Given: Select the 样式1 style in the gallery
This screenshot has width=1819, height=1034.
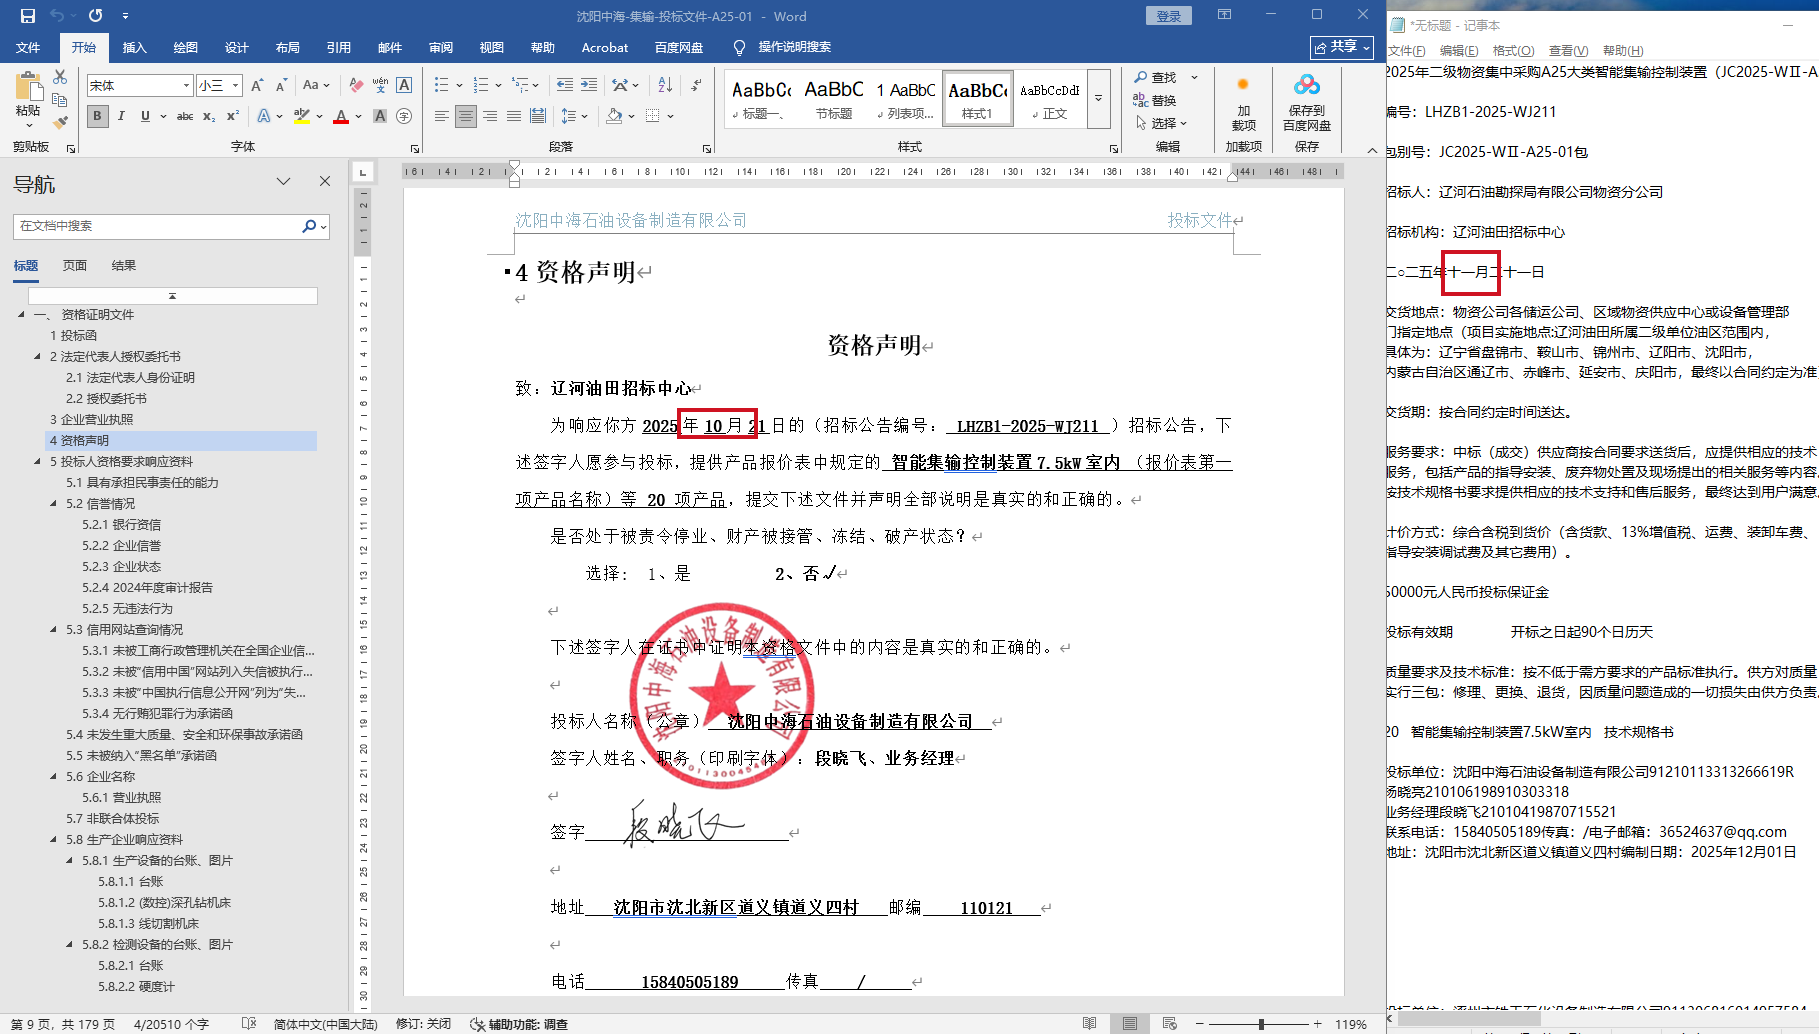Looking at the screenshot, I should [978, 99].
